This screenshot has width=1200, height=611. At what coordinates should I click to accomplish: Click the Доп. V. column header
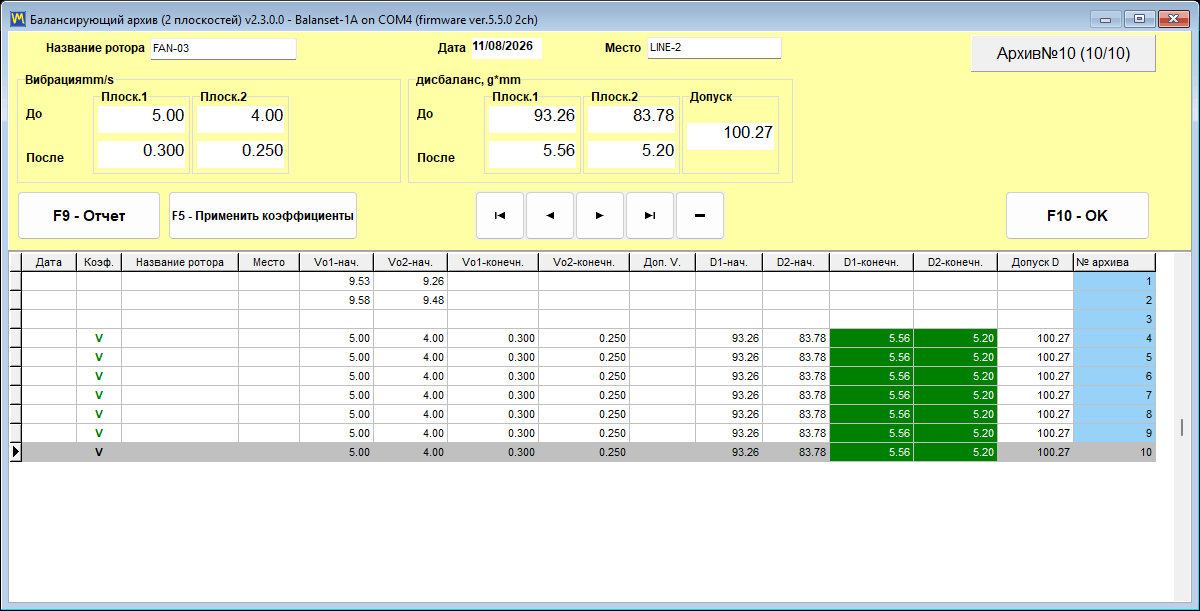tap(662, 262)
